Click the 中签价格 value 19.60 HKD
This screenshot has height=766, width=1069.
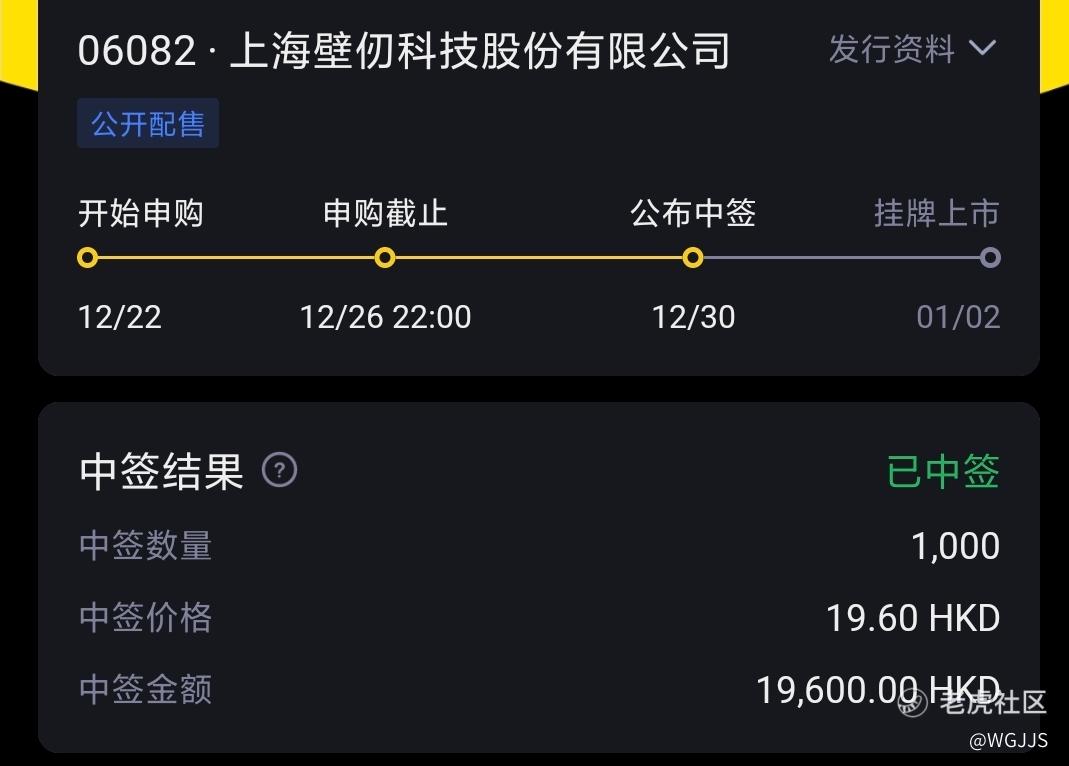click(x=912, y=618)
